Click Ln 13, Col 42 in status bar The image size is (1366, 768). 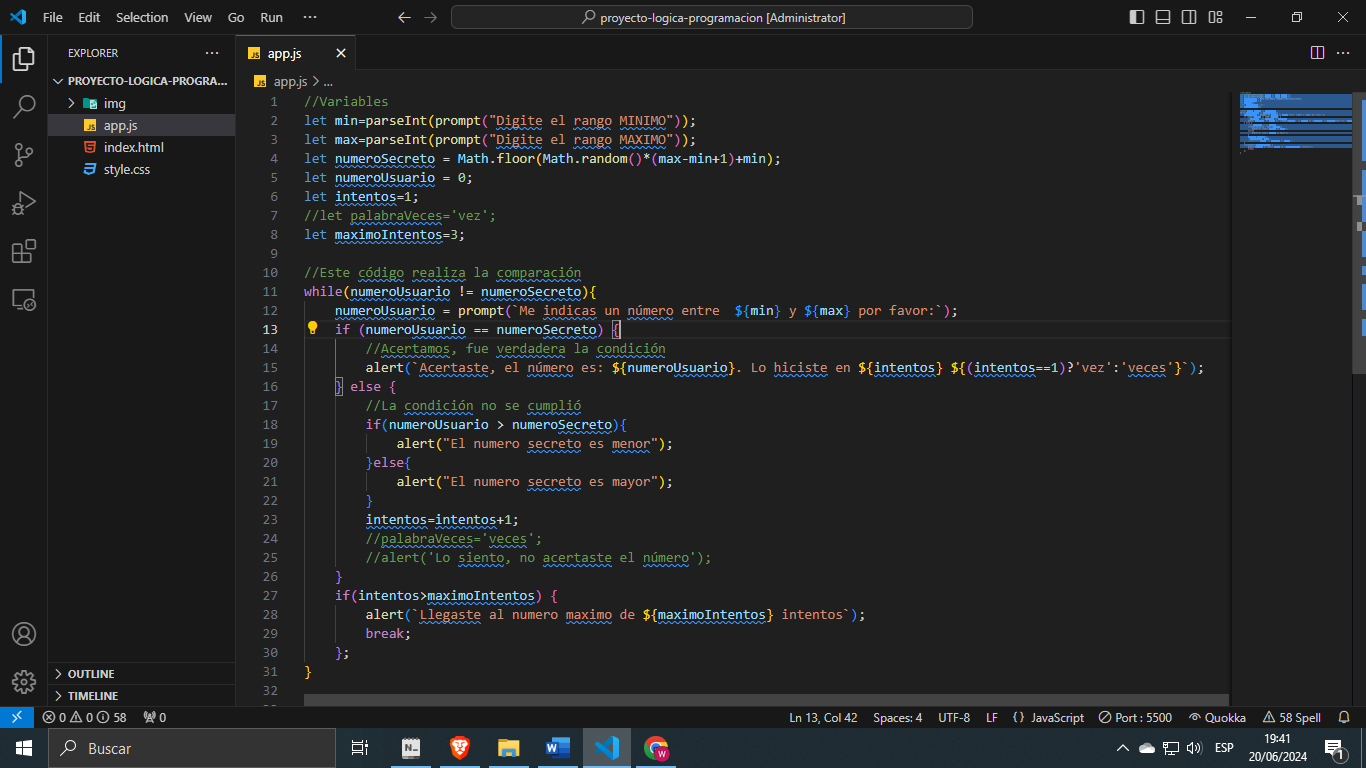(x=823, y=717)
